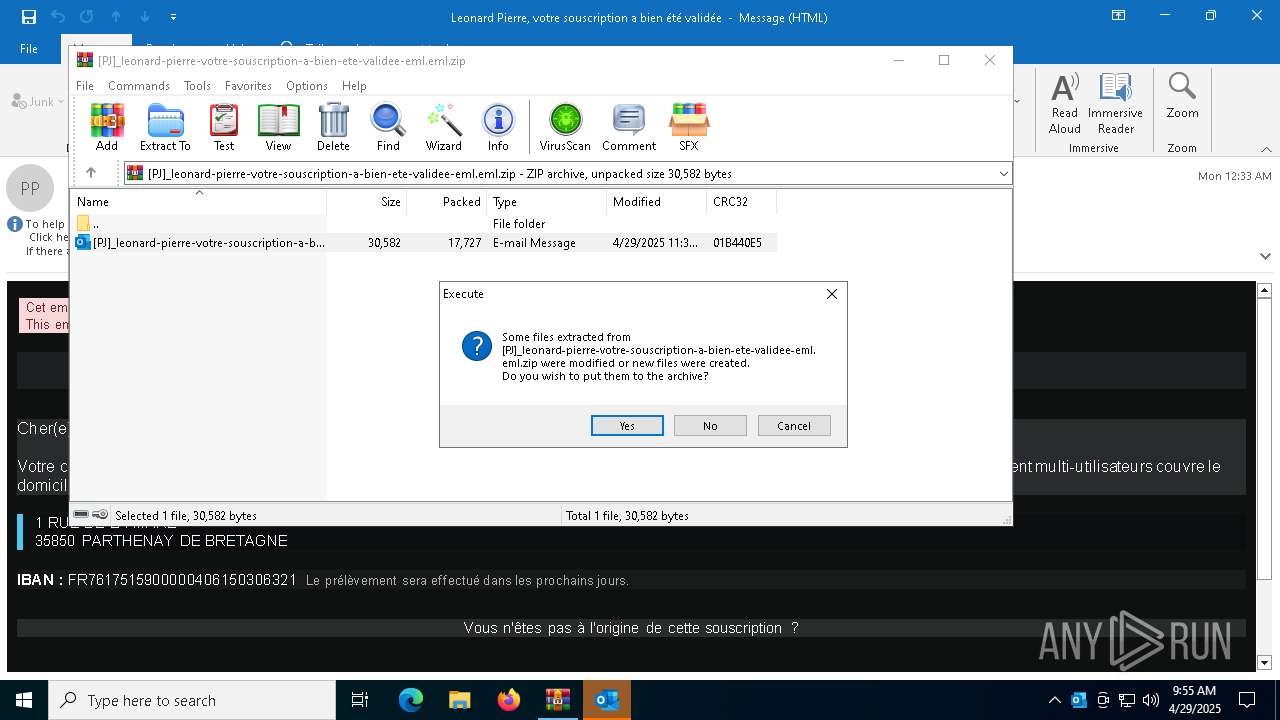The height and width of the screenshot is (720, 1280).
Task: Click Read Aloud in Outlook ribbon
Action: (x=1065, y=103)
